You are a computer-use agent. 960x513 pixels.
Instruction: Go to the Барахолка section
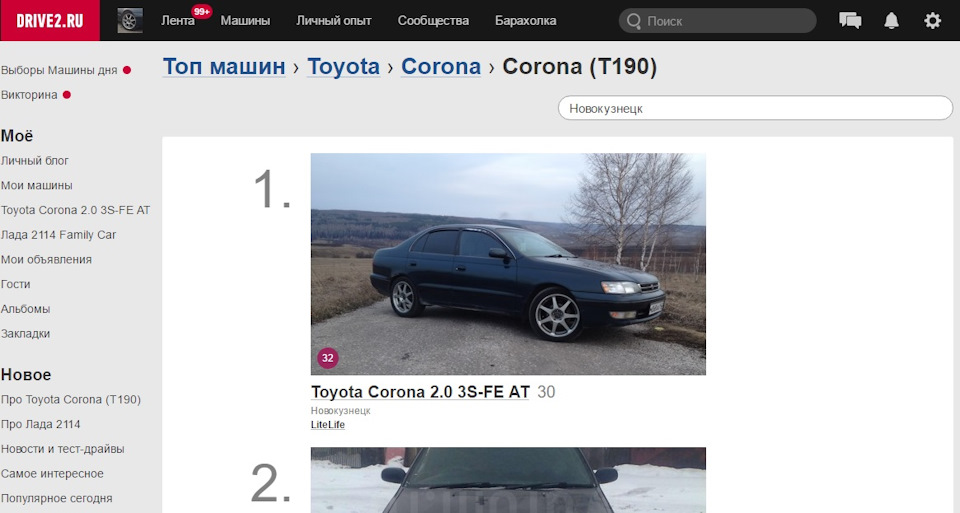pyautogui.click(x=525, y=21)
